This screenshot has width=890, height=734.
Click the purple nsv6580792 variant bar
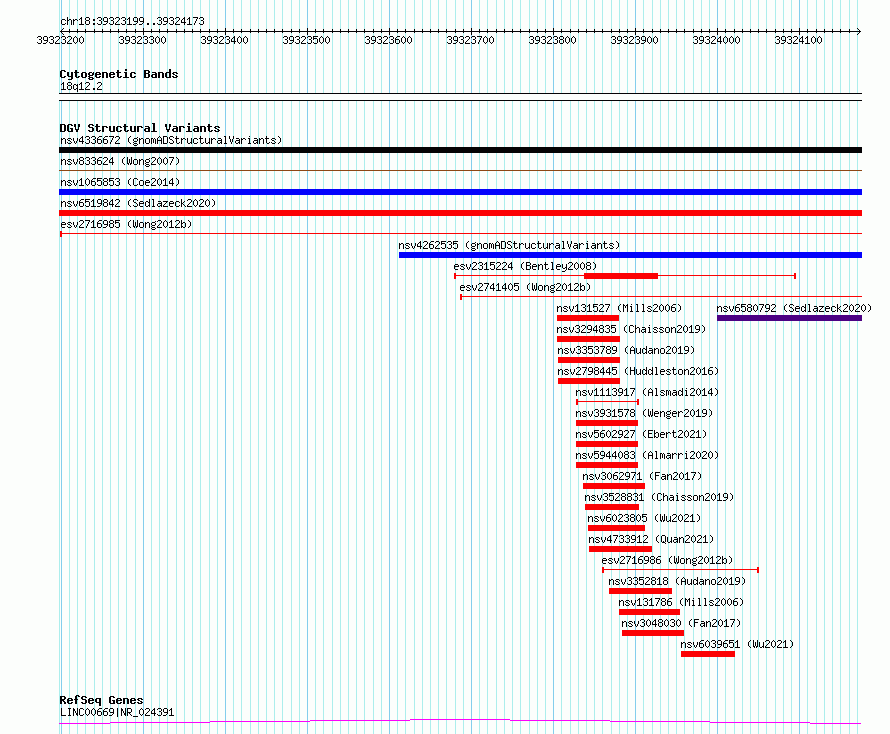coord(790,318)
